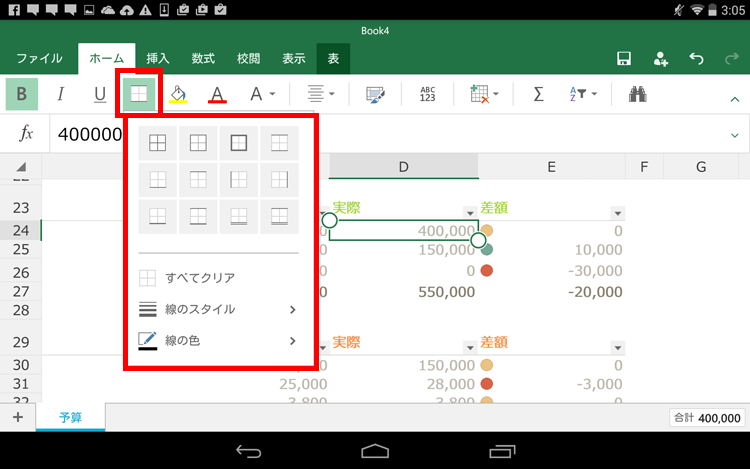Image resolution: width=750 pixels, height=469 pixels.
Task: Expand the formula bar chevron
Action: coord(735,133)
